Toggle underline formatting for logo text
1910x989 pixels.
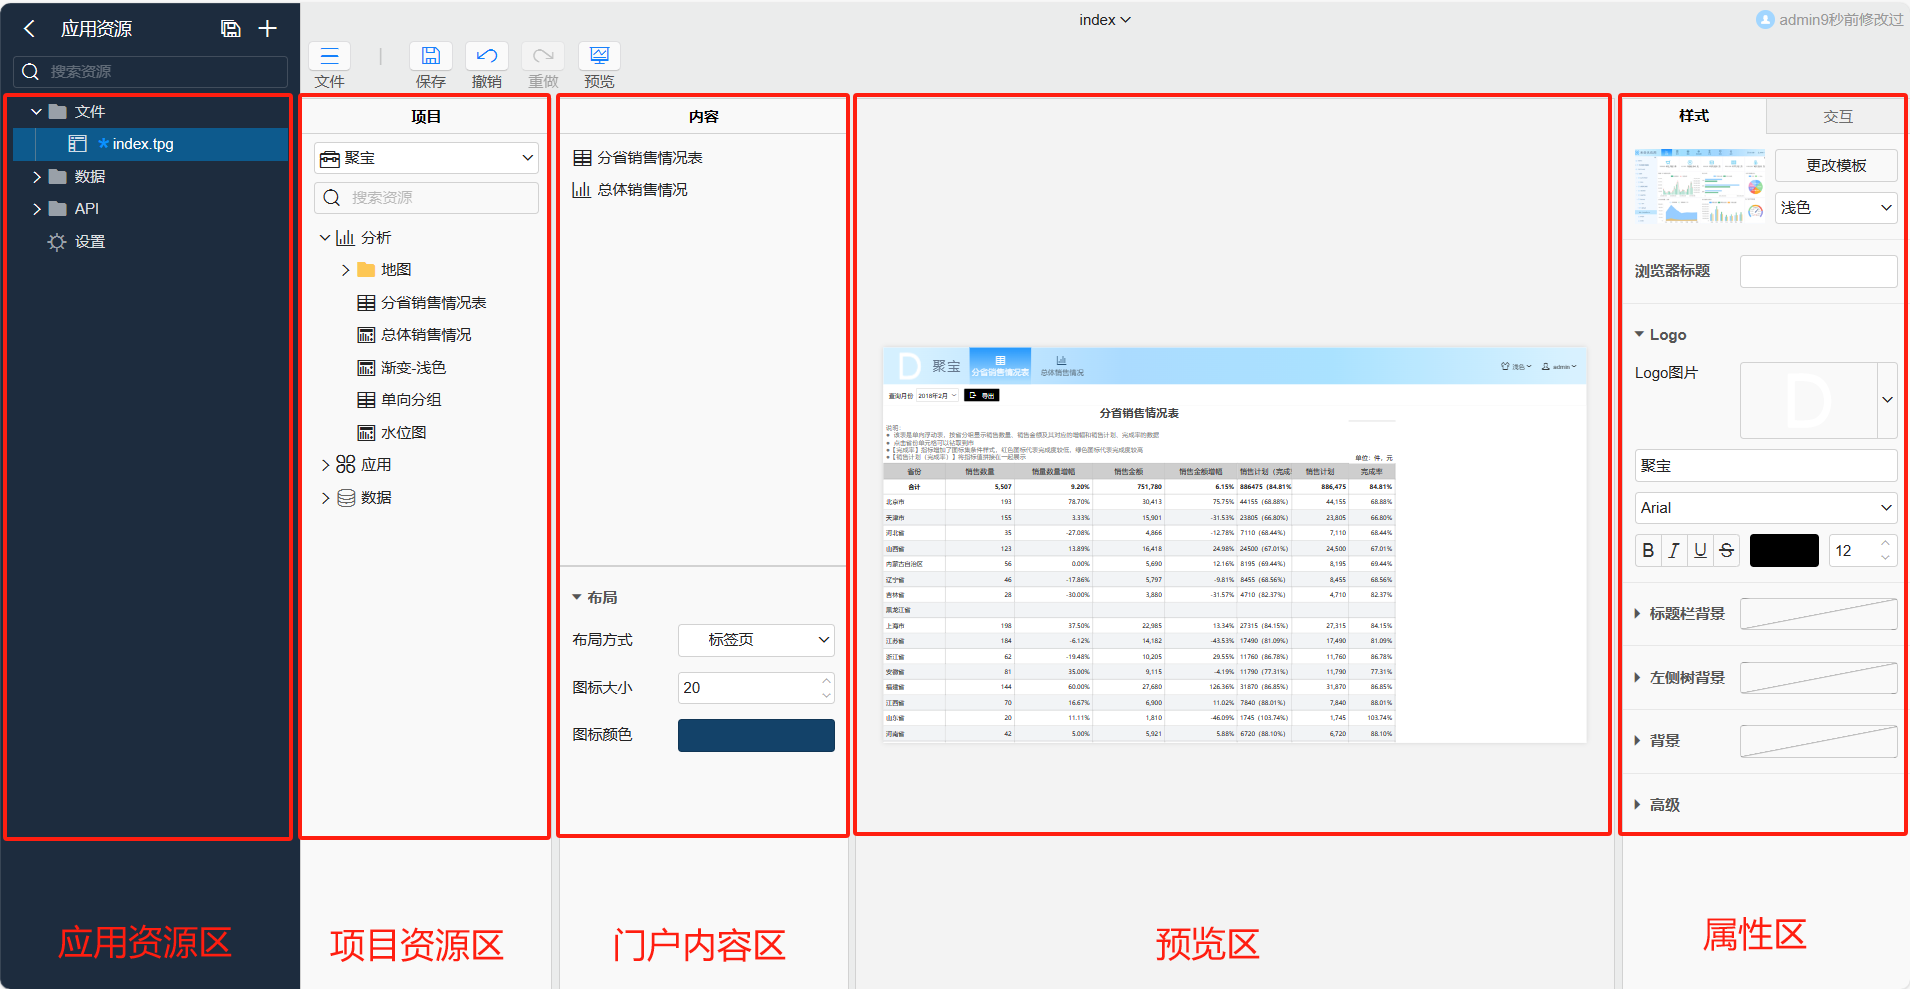[1700, 551]
